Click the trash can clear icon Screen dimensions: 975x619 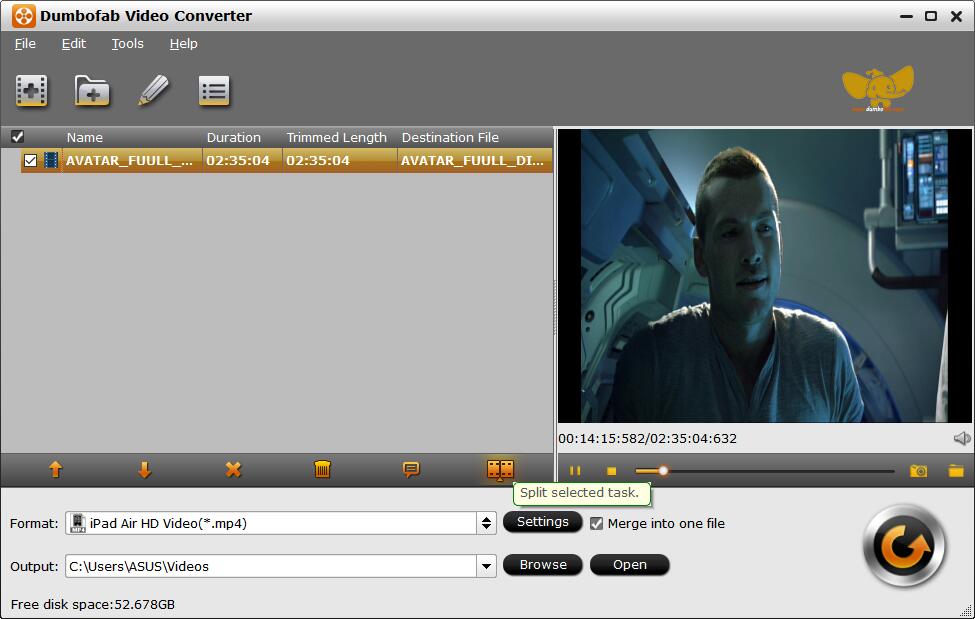click(322, 469)
